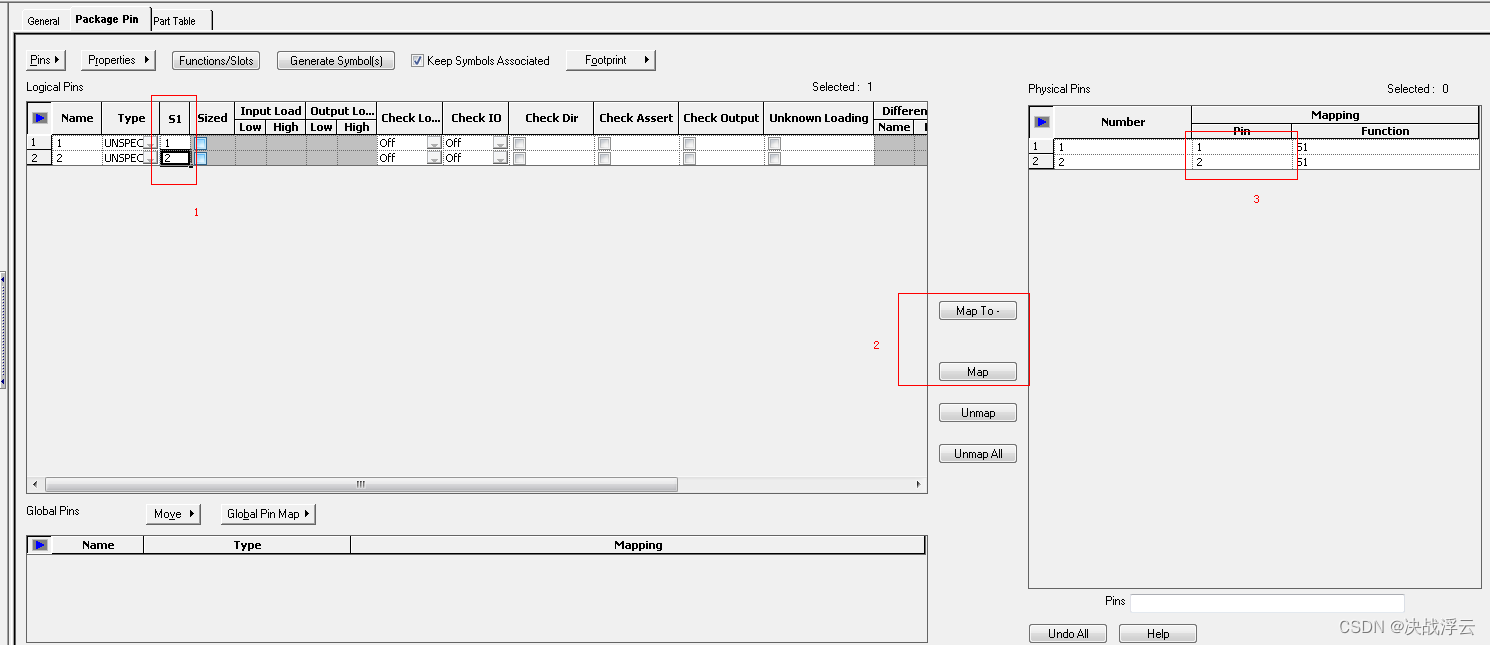Click the Unmap All button
1490x645 pixels.
pyautogui.click(x=977, y=453)
